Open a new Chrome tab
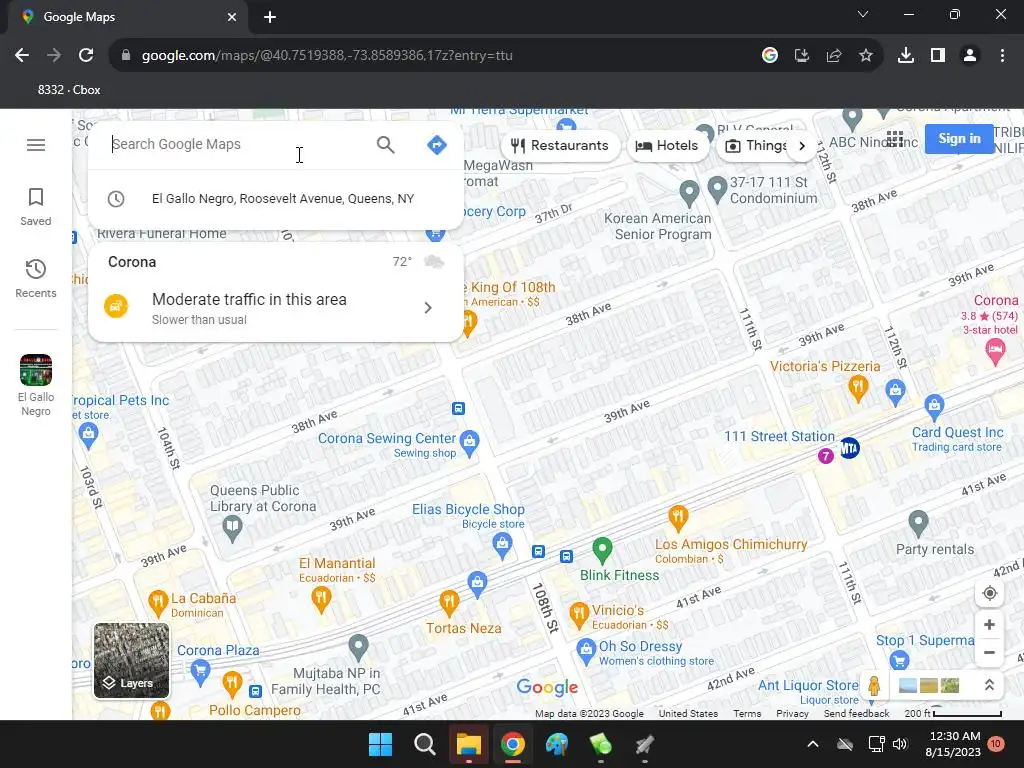 point(270,17)
